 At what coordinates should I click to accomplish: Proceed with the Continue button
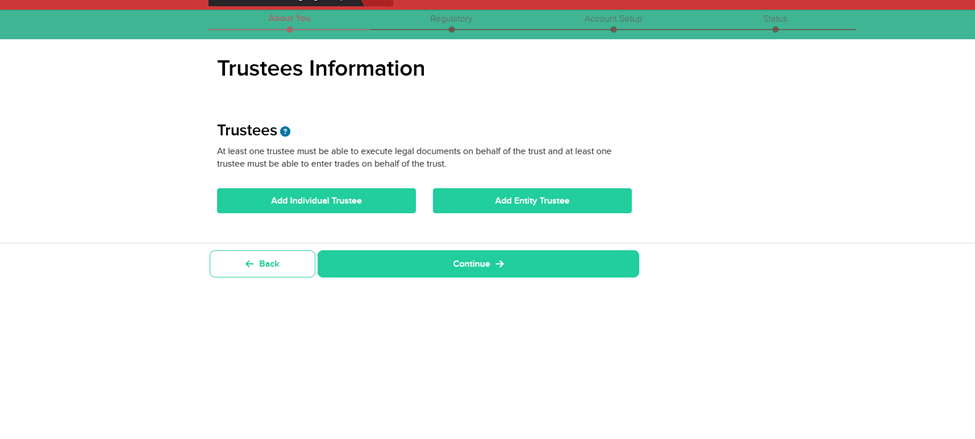tap(477, 264)
